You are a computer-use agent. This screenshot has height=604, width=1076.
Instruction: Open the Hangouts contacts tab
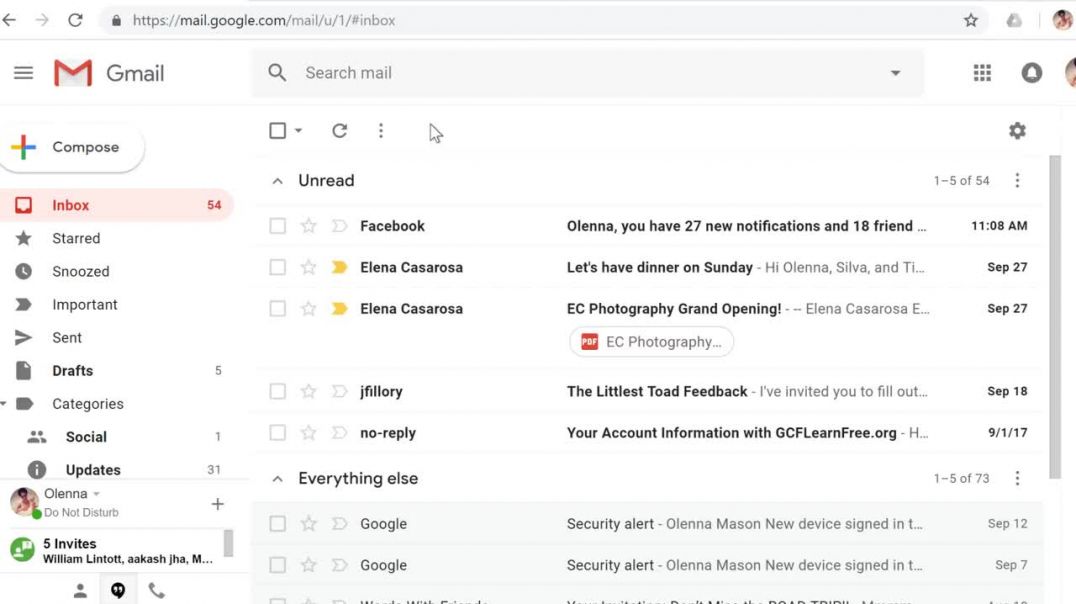tap(80, 590)
